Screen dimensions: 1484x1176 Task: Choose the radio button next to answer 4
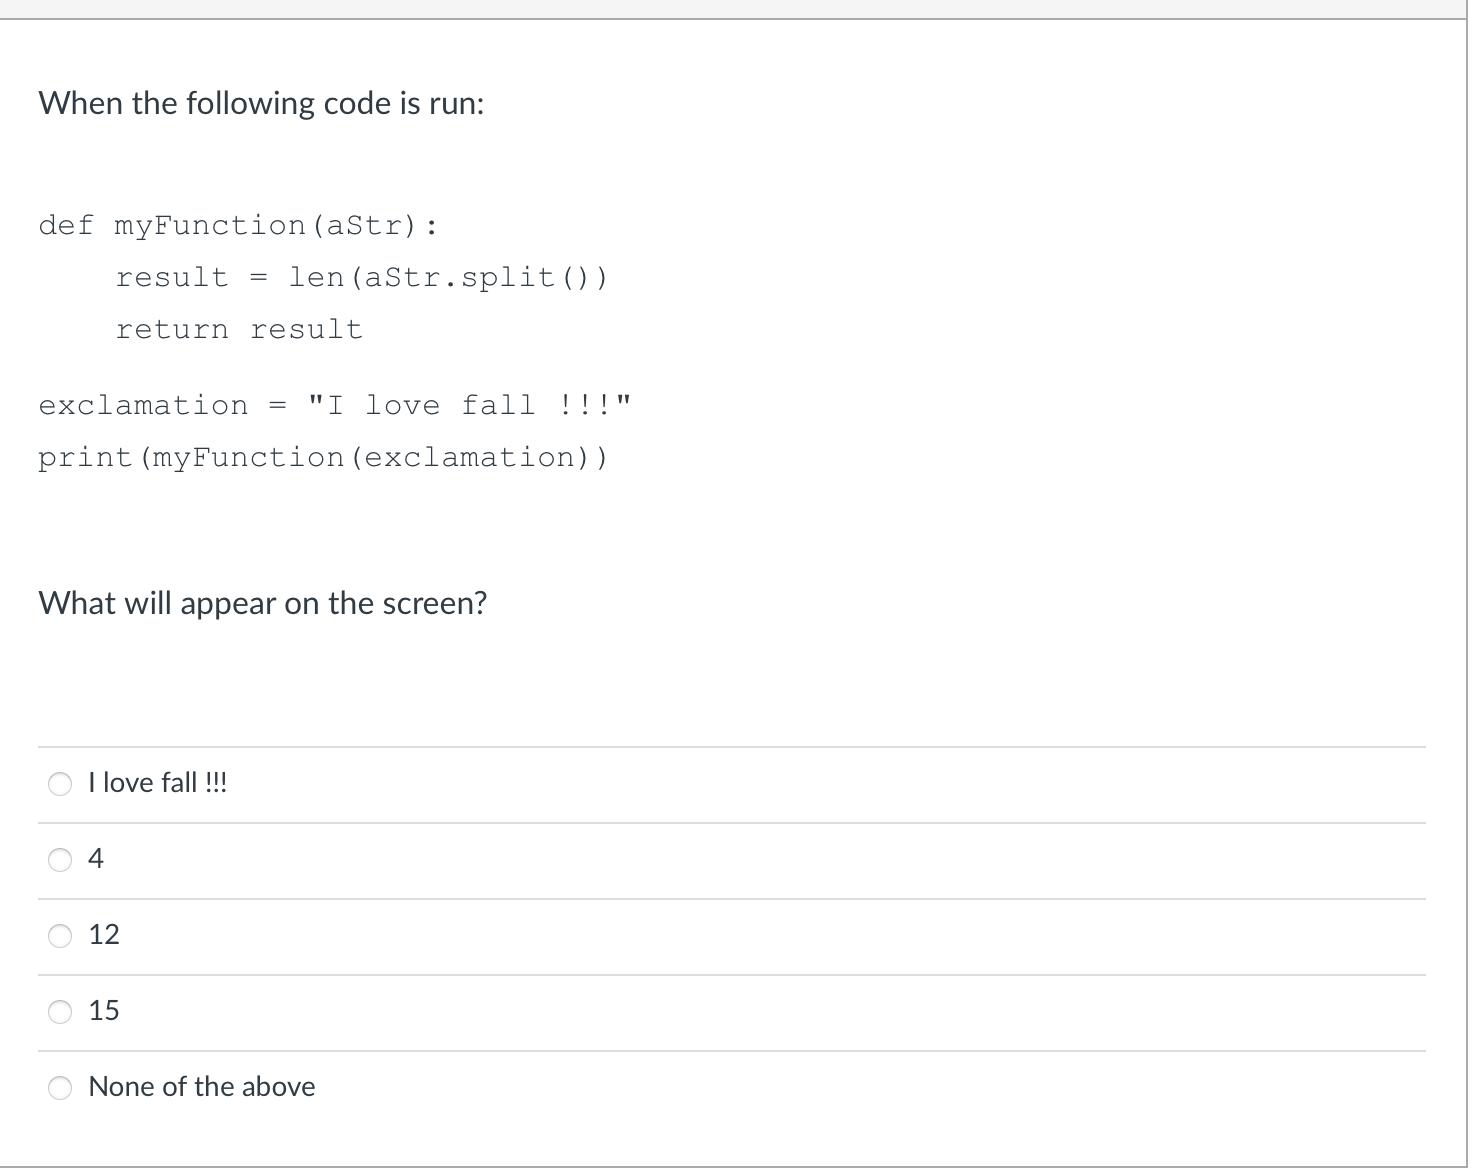61,860
